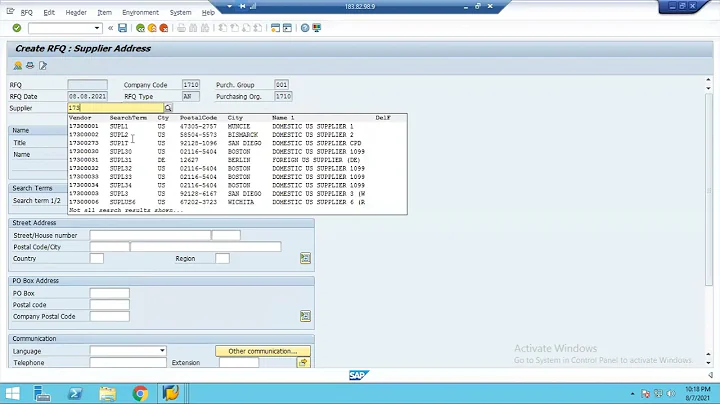Click the blue Help question mark icon
Image resolution: width=720 pixels, height=404 pixels.
305,28
